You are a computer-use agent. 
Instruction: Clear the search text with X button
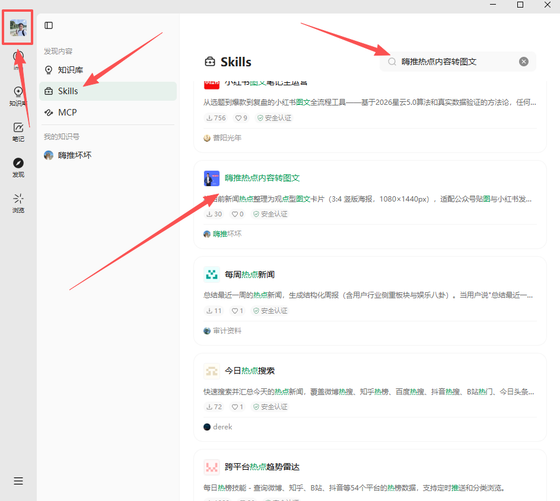tap(524, 62)
